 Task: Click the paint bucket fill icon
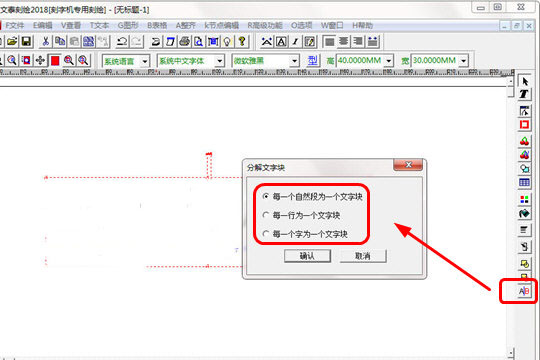(x=524, y=214)
